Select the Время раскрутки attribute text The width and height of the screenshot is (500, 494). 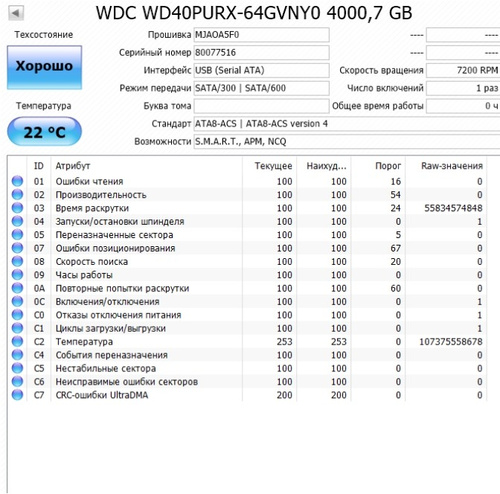click(92, 208)
